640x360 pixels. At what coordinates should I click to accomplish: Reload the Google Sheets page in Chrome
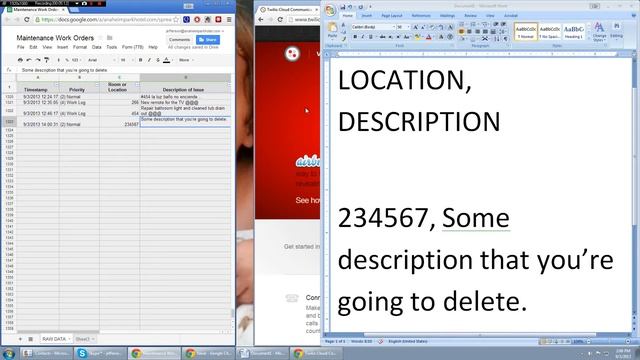coord(27,19)
